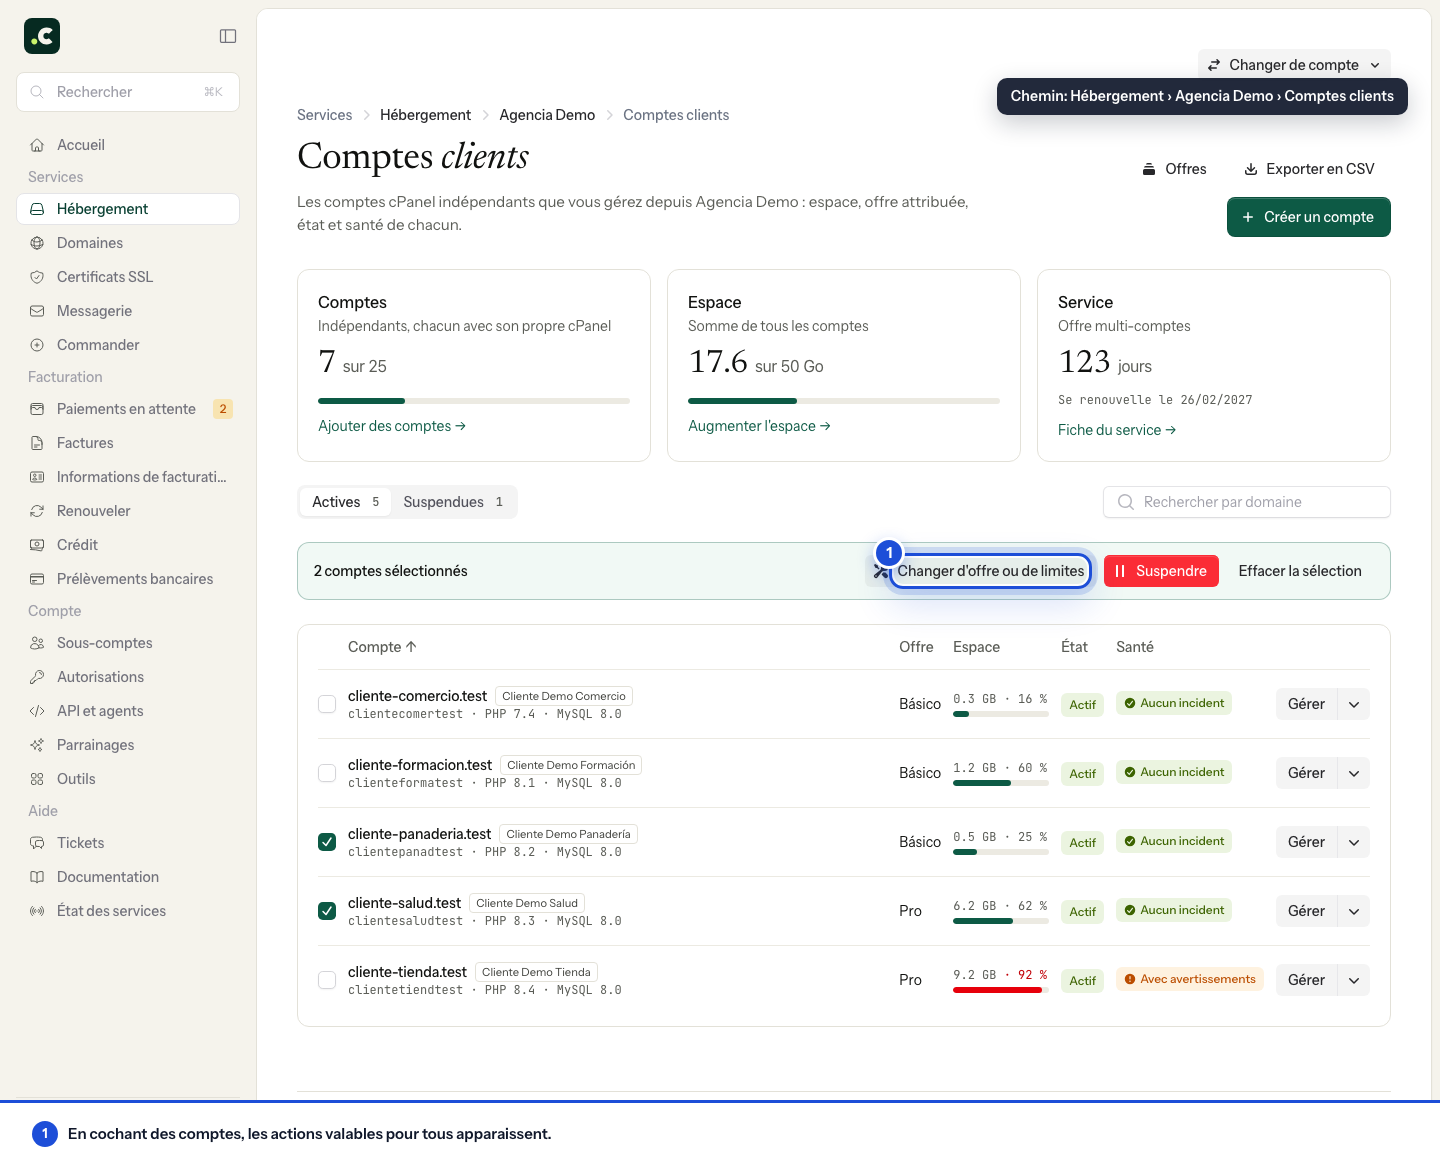The width and height of the screenshot is (1440, 1164).
Task: Click the Tickets chat icon
Action: pos(37,843)
